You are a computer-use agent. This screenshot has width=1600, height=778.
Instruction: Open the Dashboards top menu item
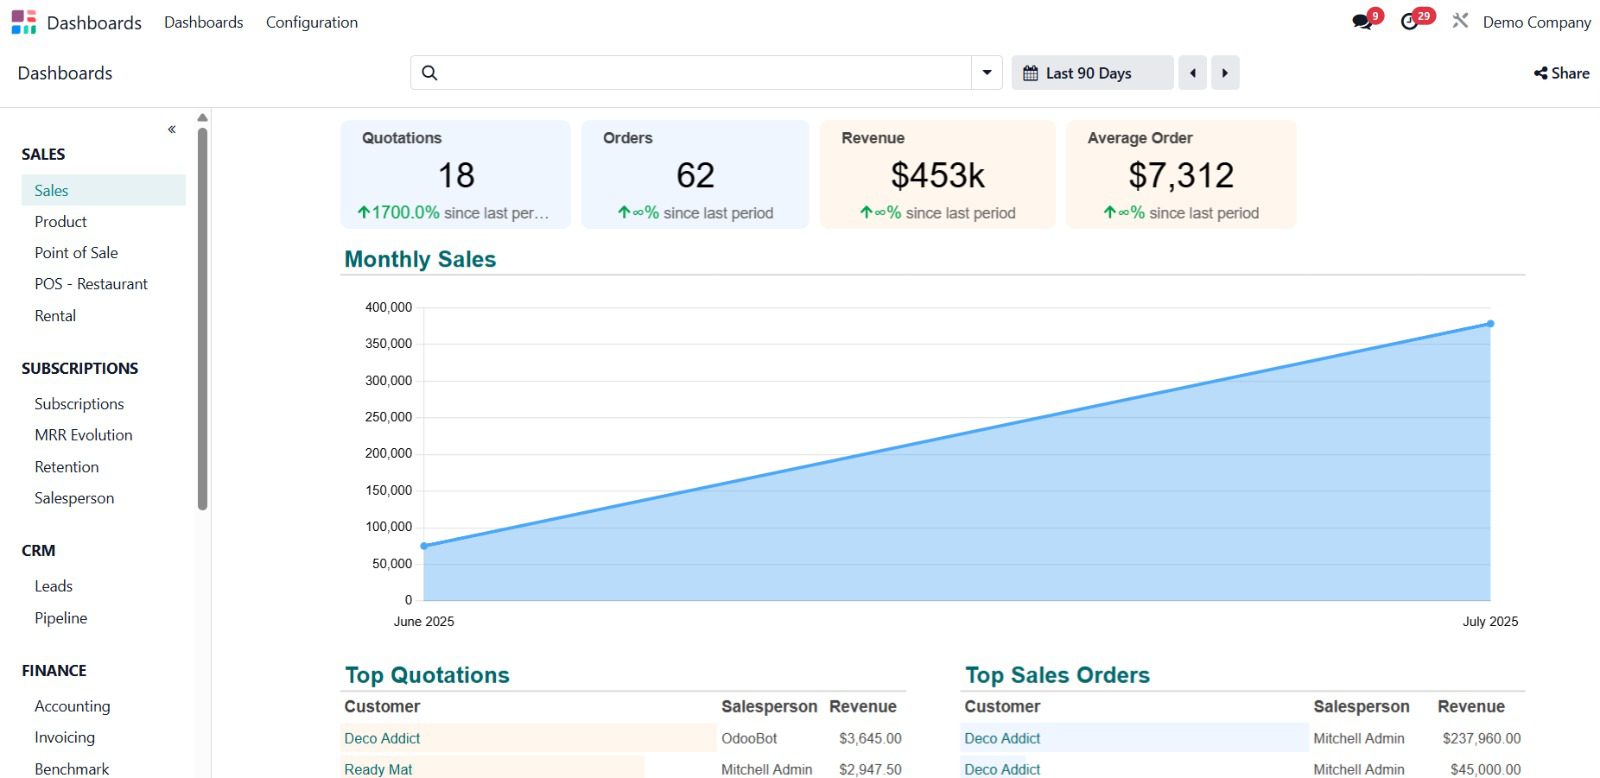pyautogui.click(x=203, y=22)
